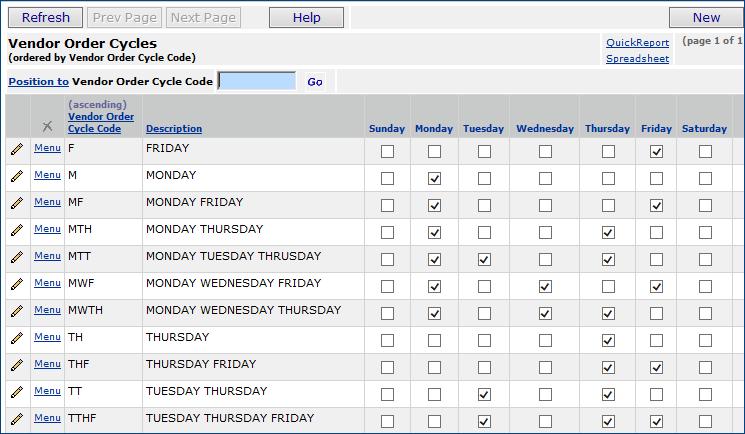Click pencil icon beside TTHF code
Screen dimensions: 745x434
coord(16,420)
